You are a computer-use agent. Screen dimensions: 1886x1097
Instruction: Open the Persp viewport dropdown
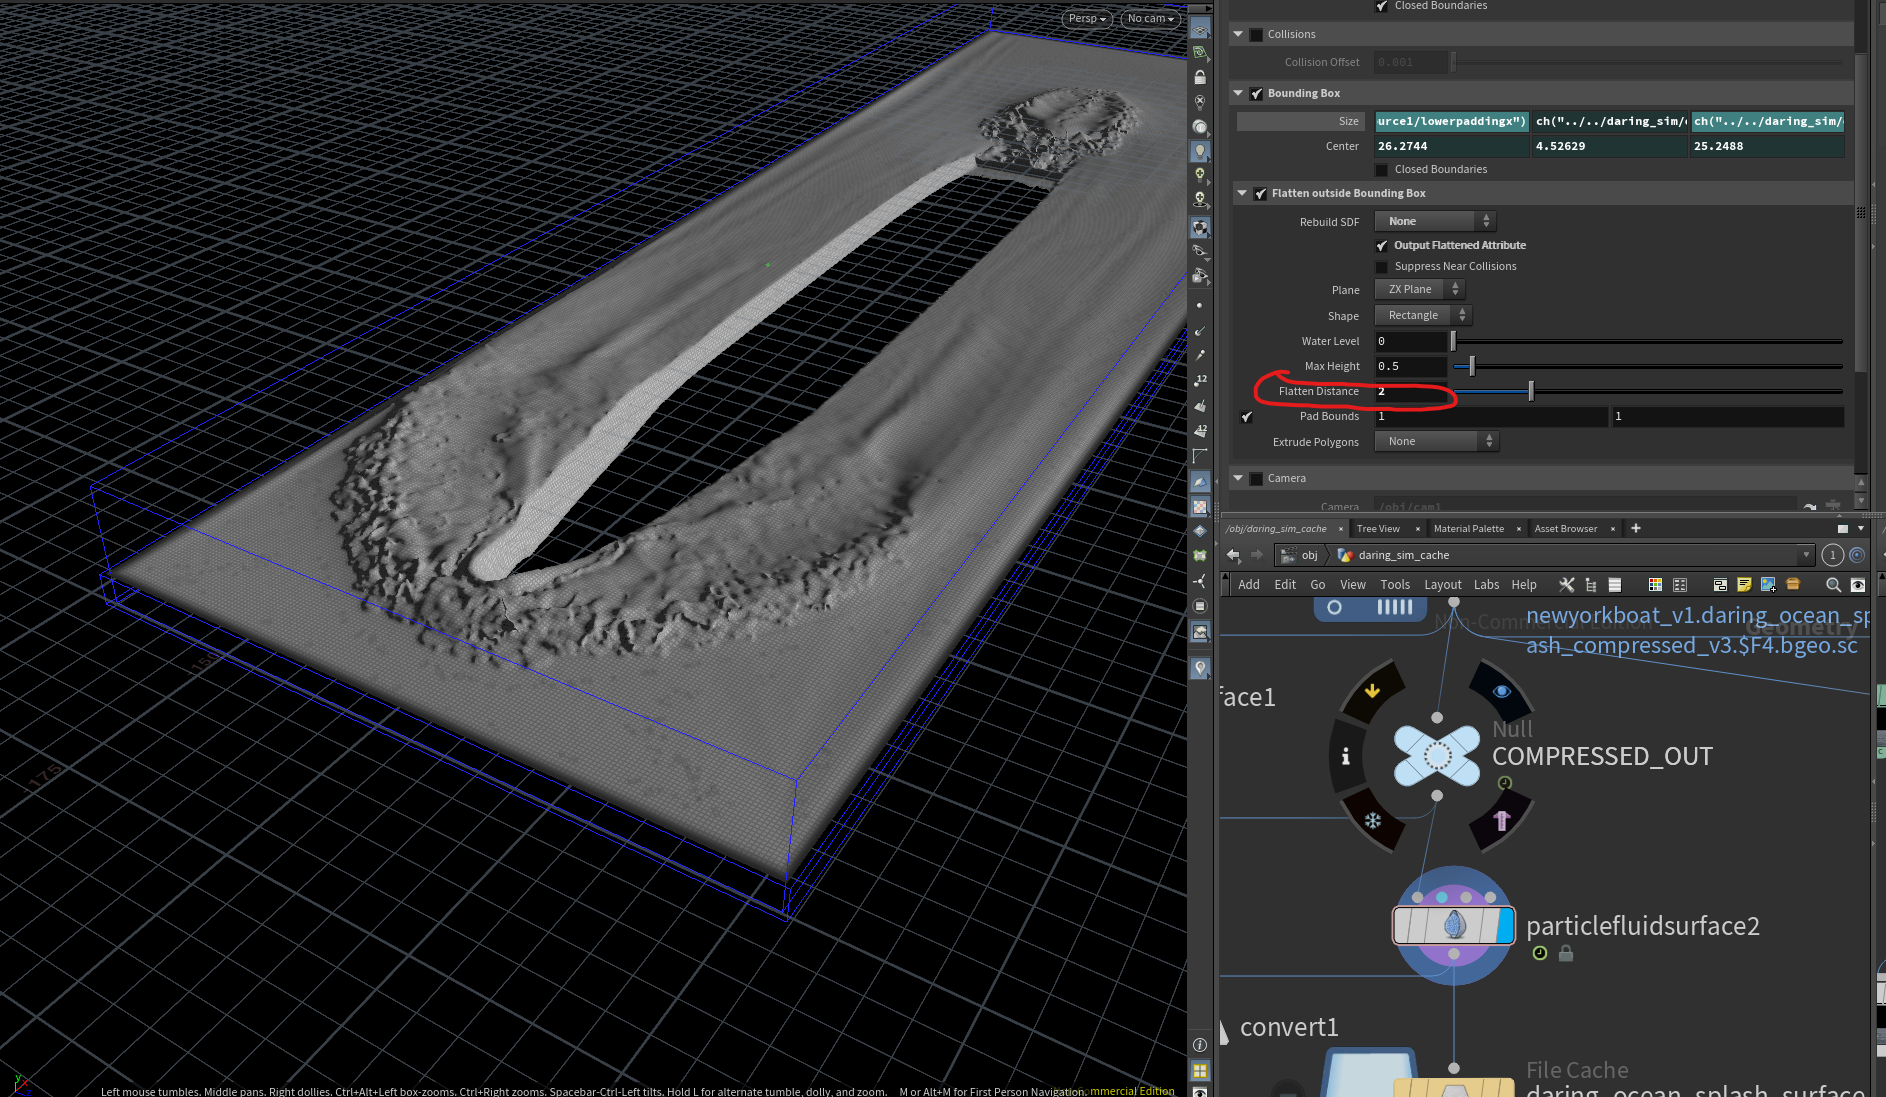pyautogui.click(x=1087, y=18)
